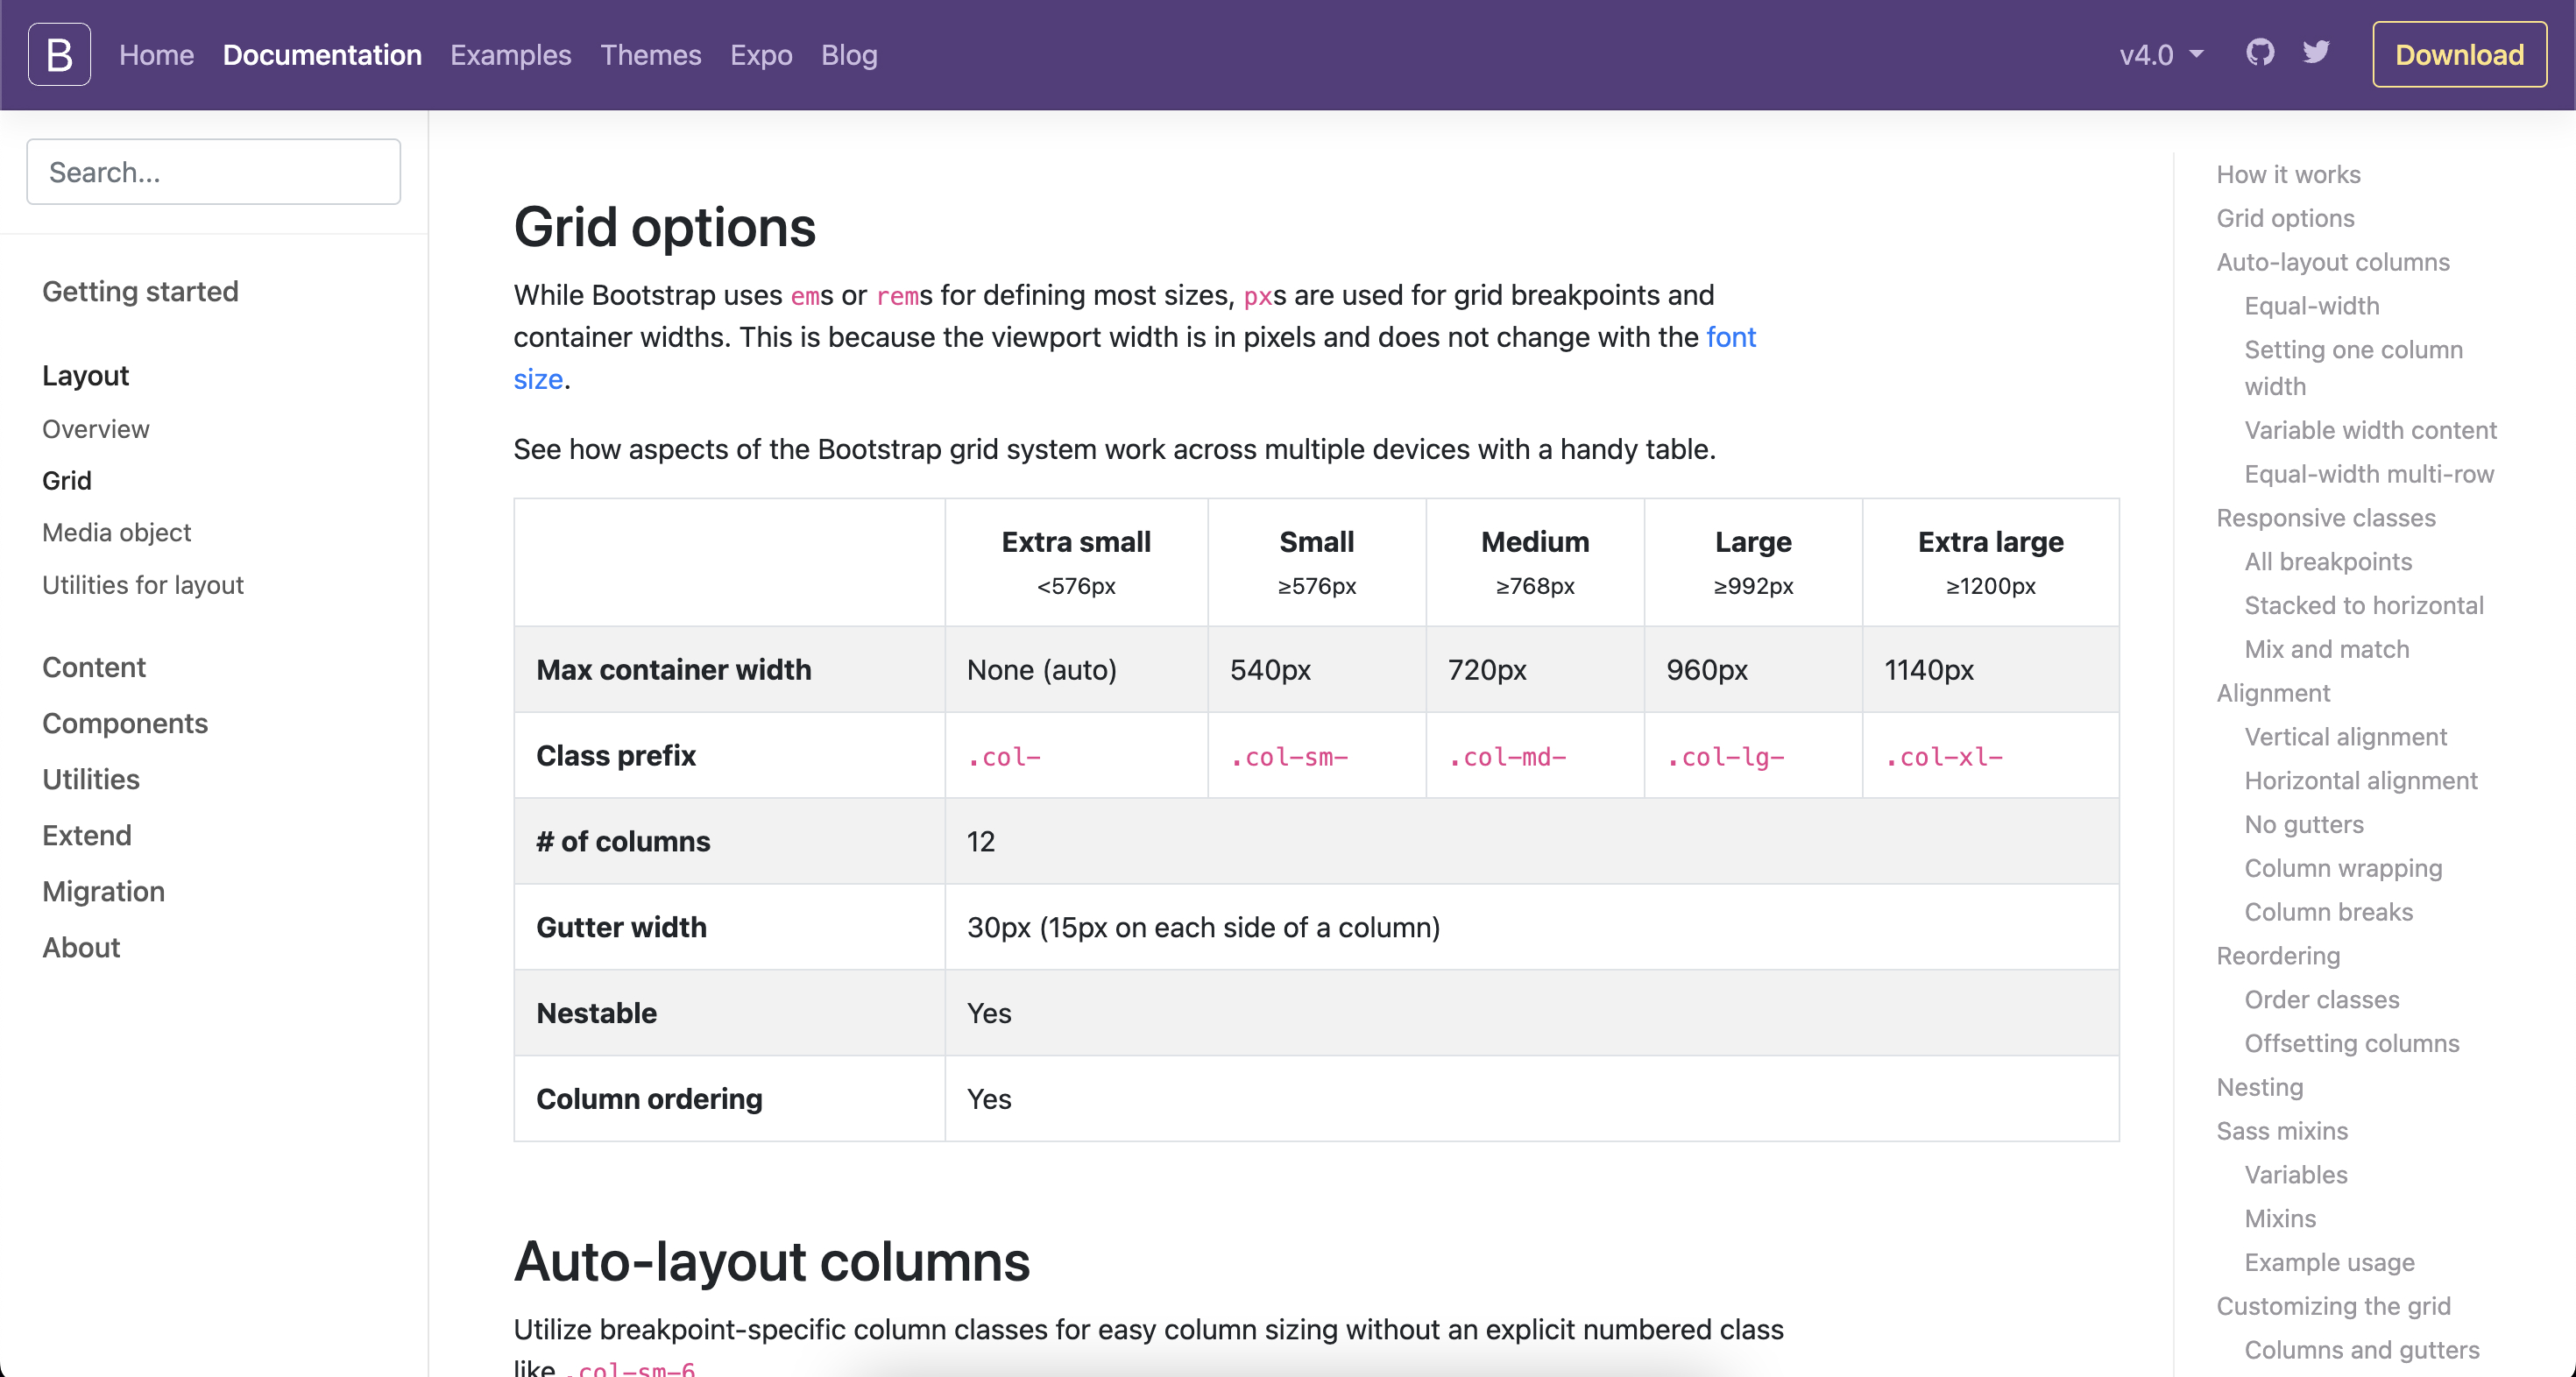Screen dimensions: 2576x1377
Task: Open the GitHub icon link
Action: tap(2260, 52)
